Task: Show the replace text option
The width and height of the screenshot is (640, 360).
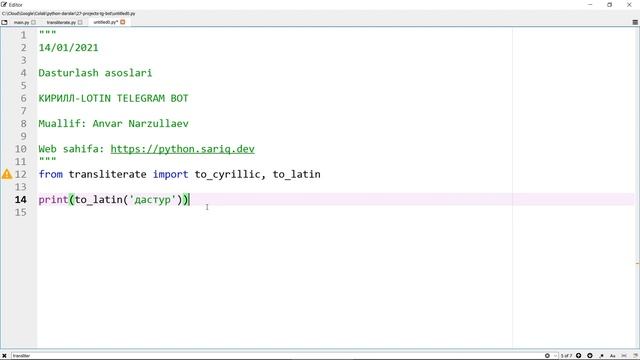Action: coord(635,356)
